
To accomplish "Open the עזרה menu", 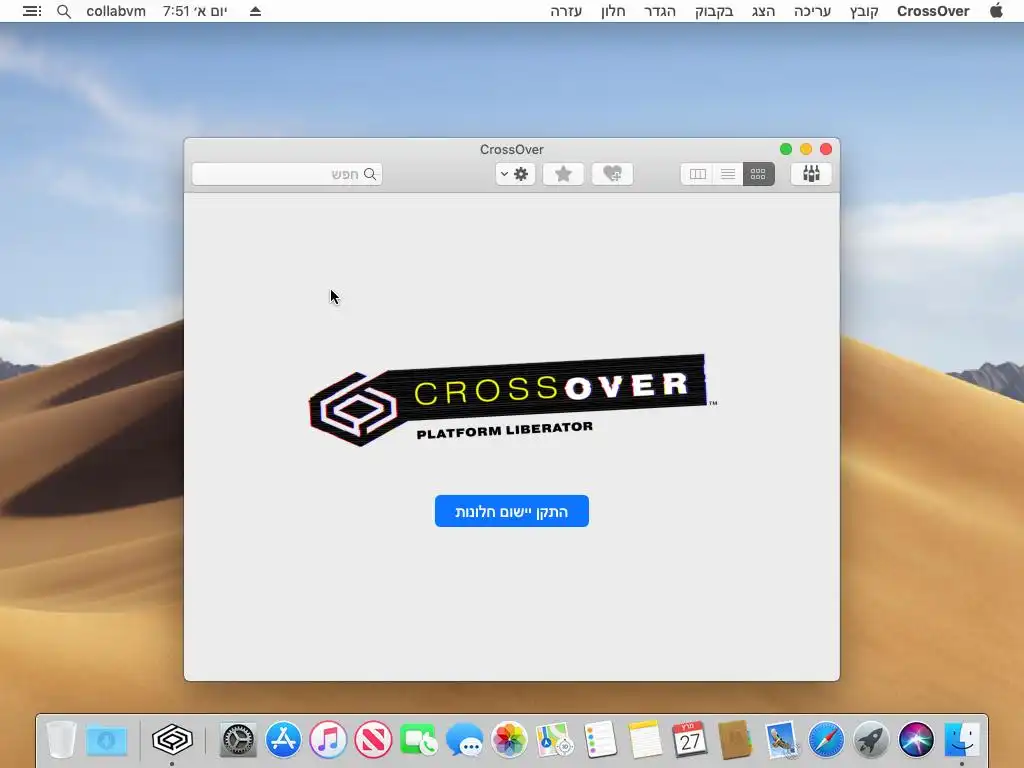I will click(566, 11).
